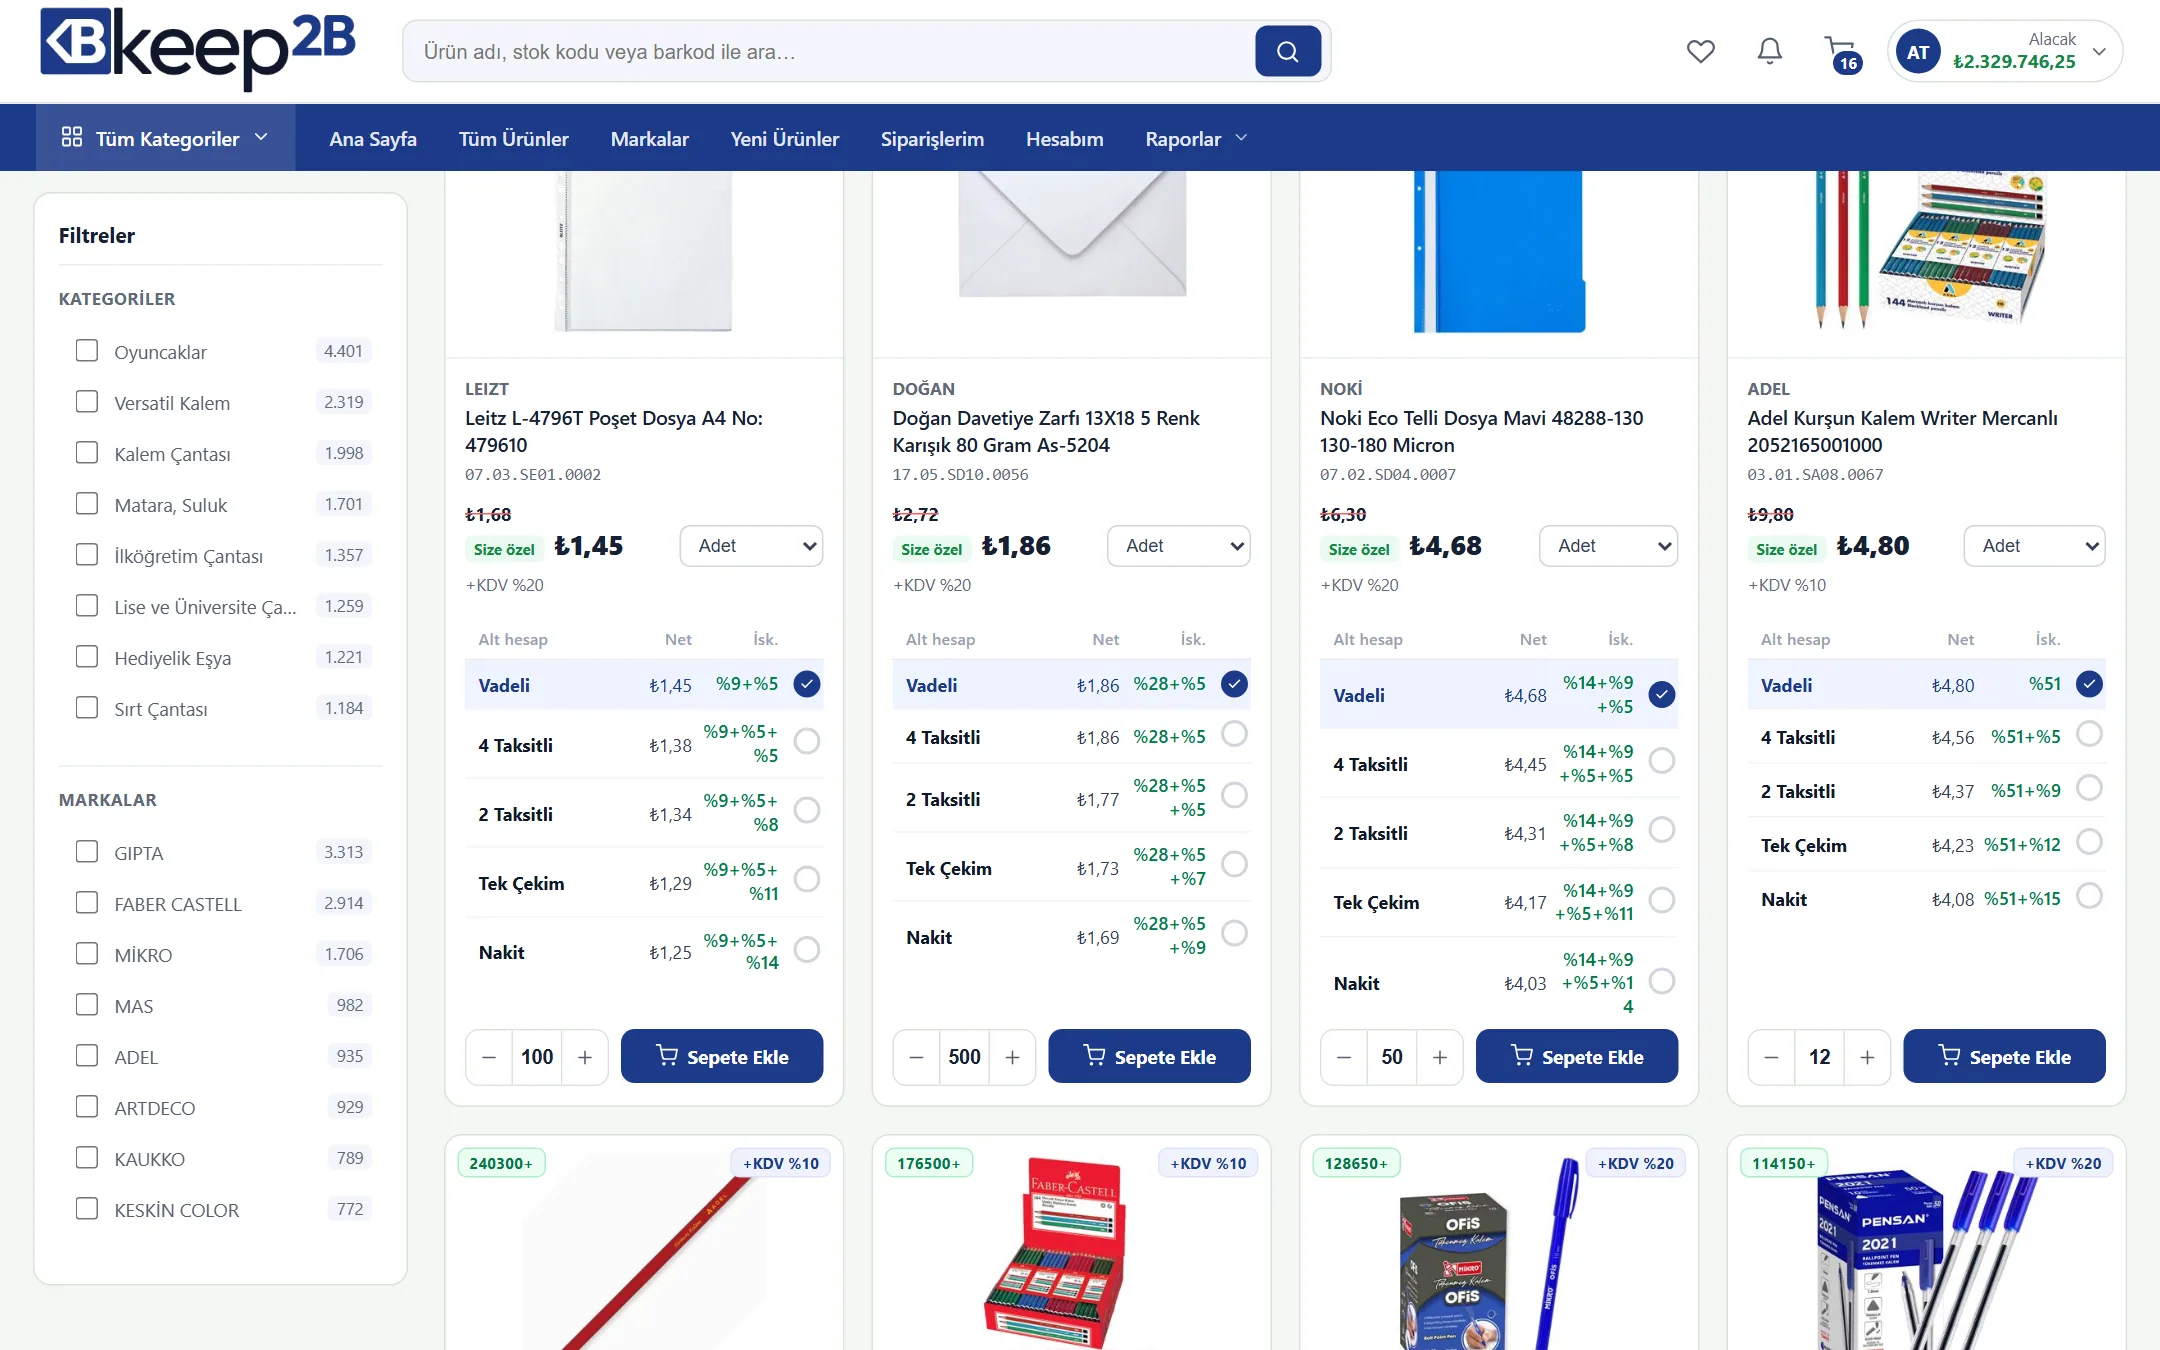
Task: Open Tüm Ürünler page
Action: tap(514, 138)
